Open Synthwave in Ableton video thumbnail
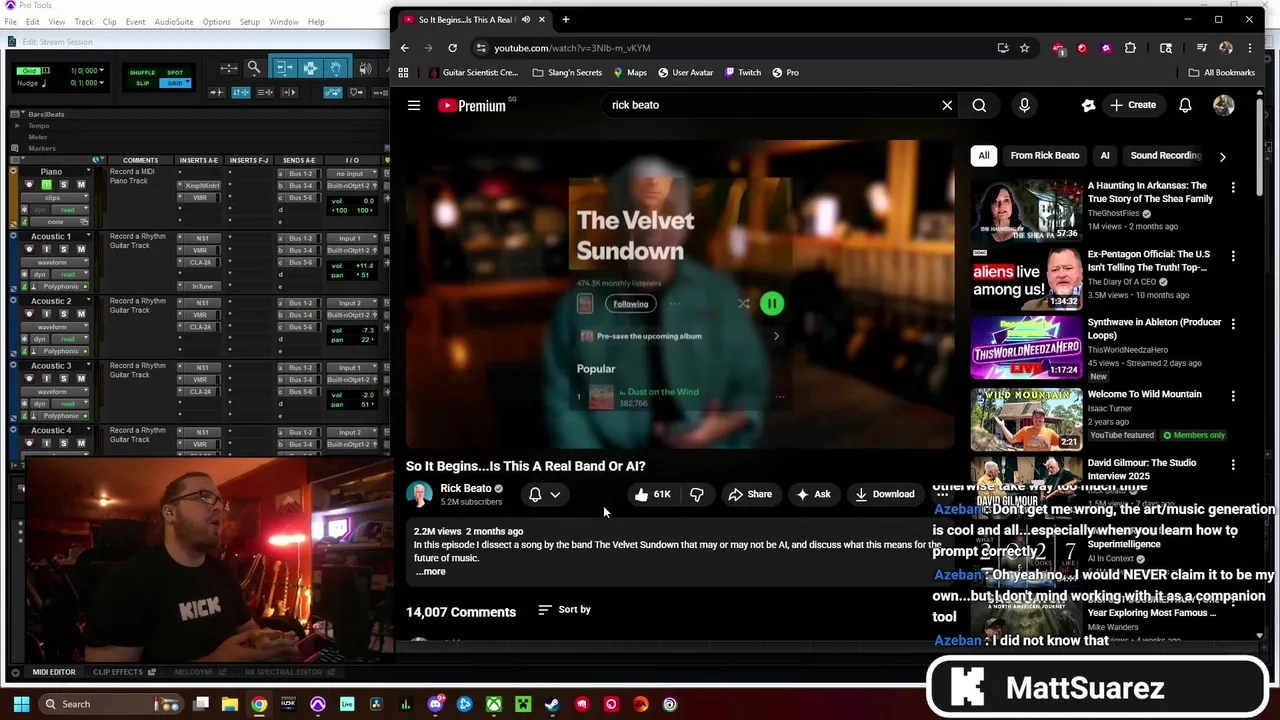 coord(1026,347)
